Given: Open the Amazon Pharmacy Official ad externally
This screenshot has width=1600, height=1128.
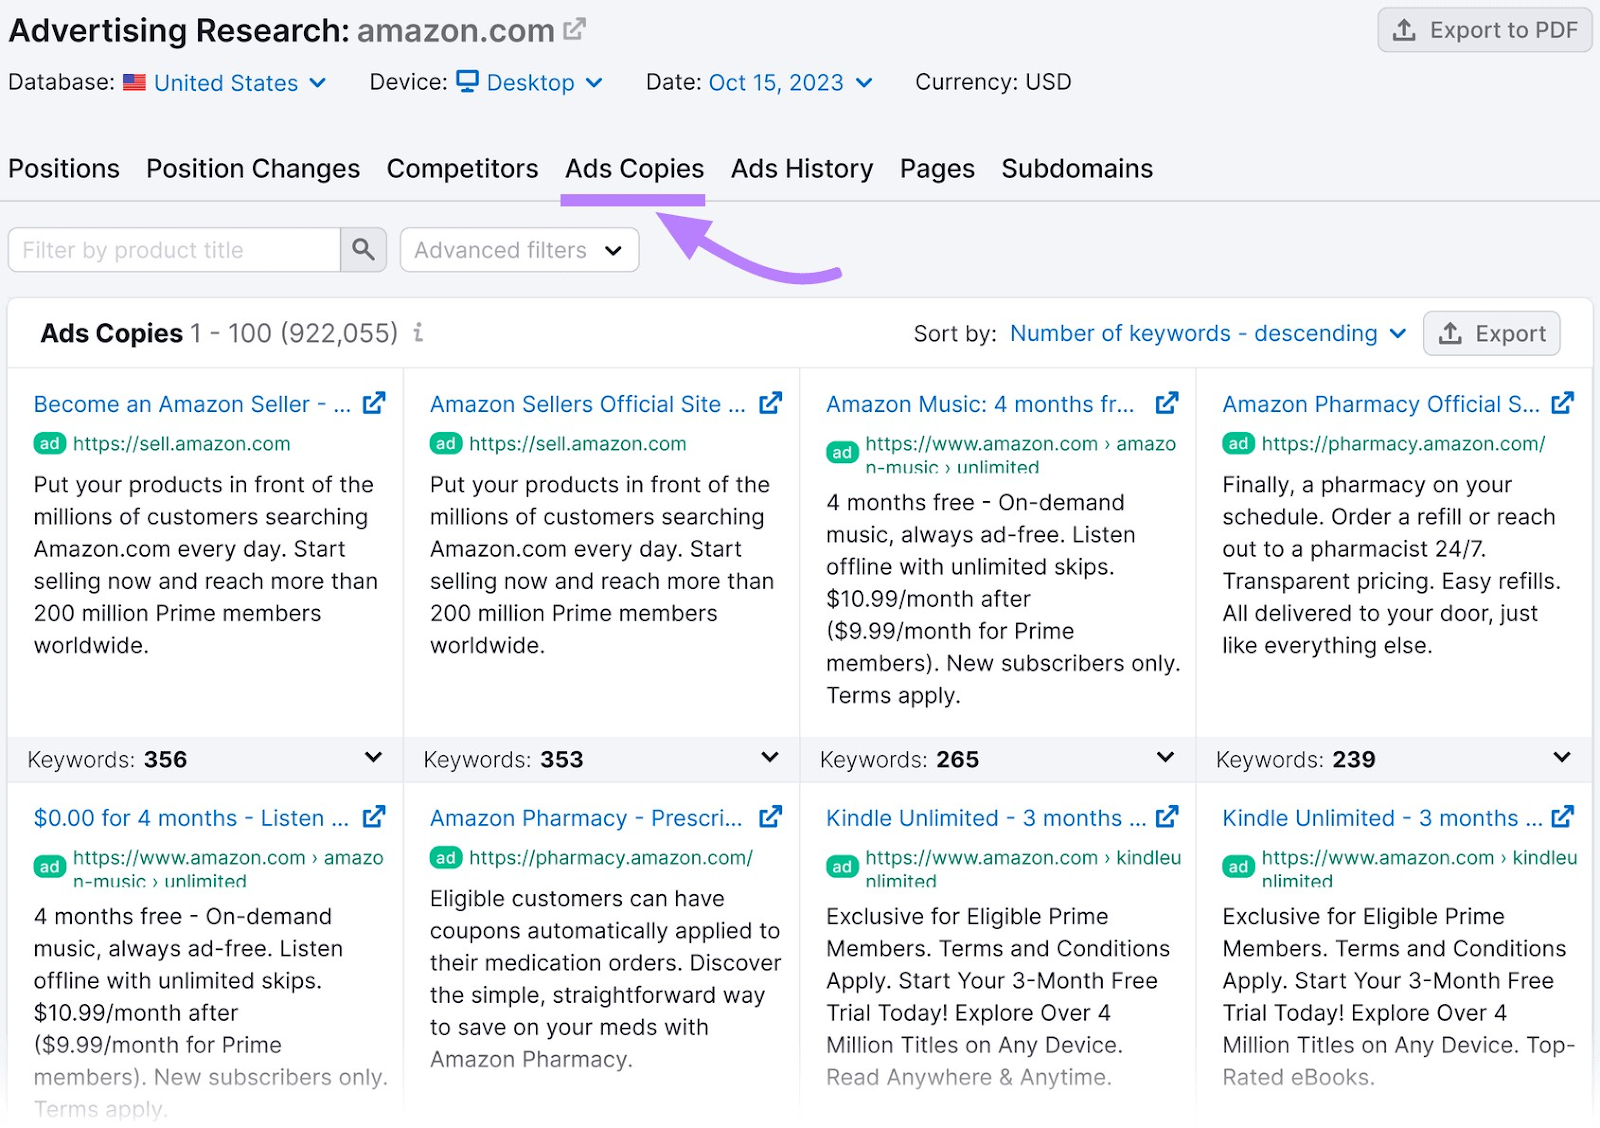Looking at the screenshot, I should click(x=1562, y=403).
